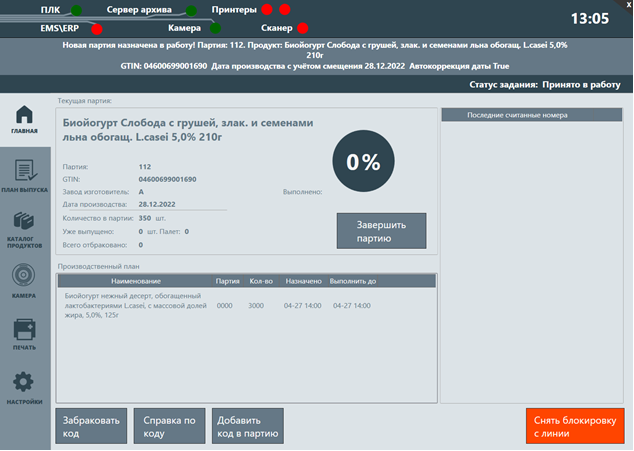This screenshot has width=634, height=451.
Task: Click the red EMS\ERP status indicator
Action: point(97,29)
